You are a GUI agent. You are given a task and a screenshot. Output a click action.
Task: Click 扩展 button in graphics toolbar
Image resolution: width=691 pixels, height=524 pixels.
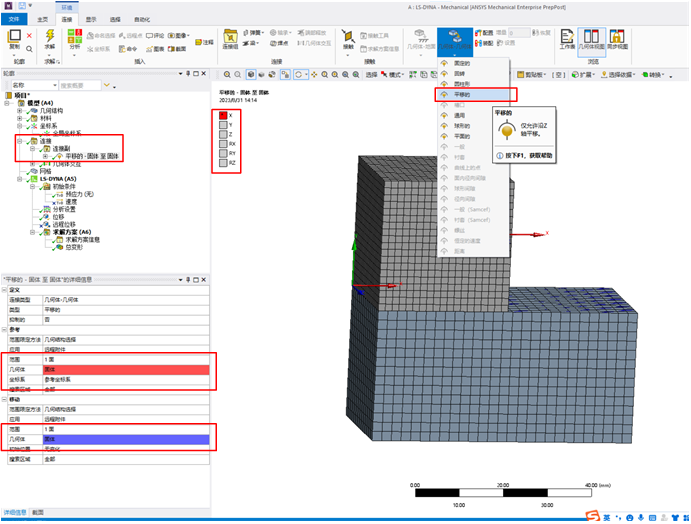pos(582,74)
